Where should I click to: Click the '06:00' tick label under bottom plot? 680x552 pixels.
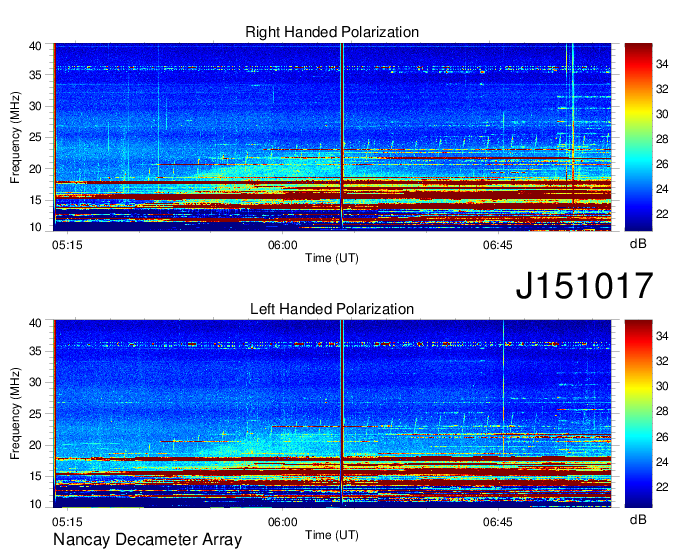283,522
